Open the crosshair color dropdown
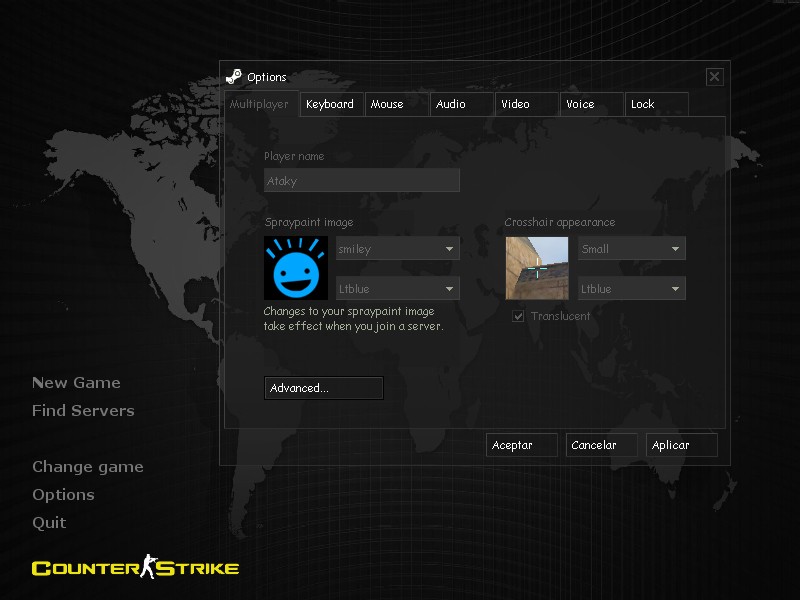Viewport: 800px width, 600px height. pos(631,288)
